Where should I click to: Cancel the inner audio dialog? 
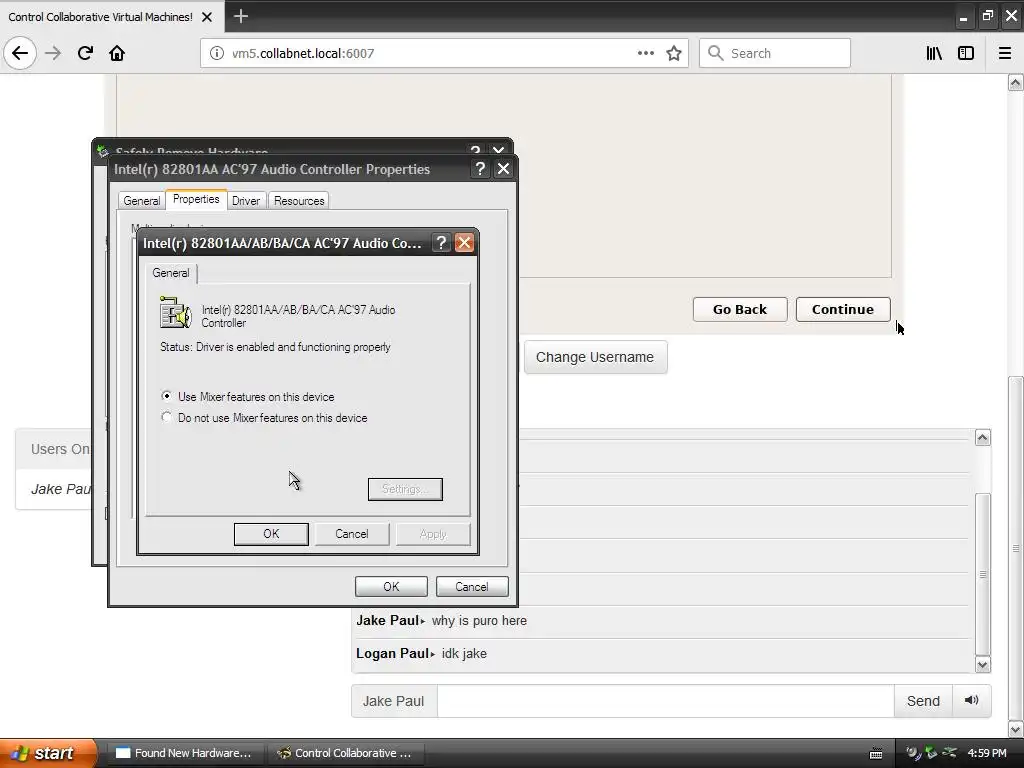pyautogui.click(x=352, y=534)
